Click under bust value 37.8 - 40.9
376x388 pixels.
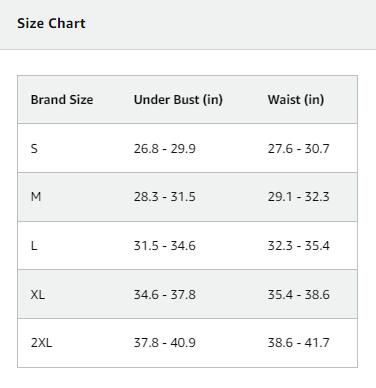165,343
